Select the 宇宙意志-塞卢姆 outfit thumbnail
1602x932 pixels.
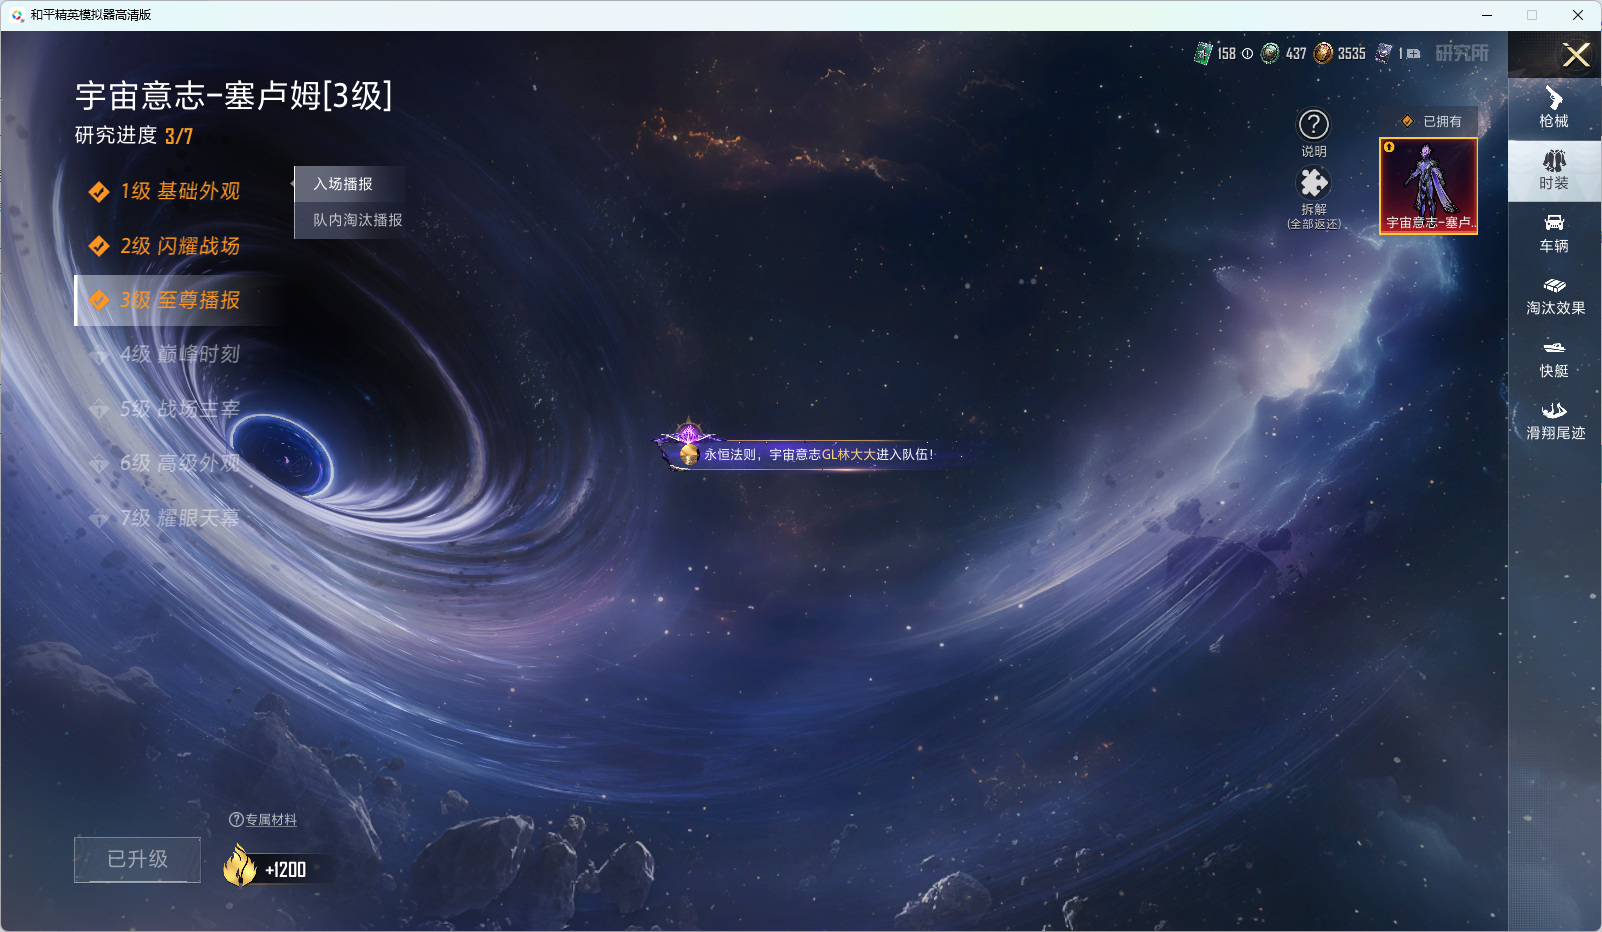(x=1428, y=186)
